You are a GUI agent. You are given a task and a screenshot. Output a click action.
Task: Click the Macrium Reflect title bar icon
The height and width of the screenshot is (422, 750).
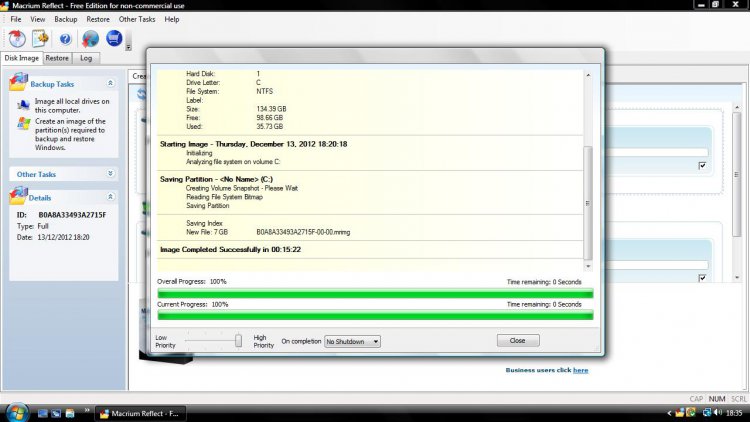(5, 6)
